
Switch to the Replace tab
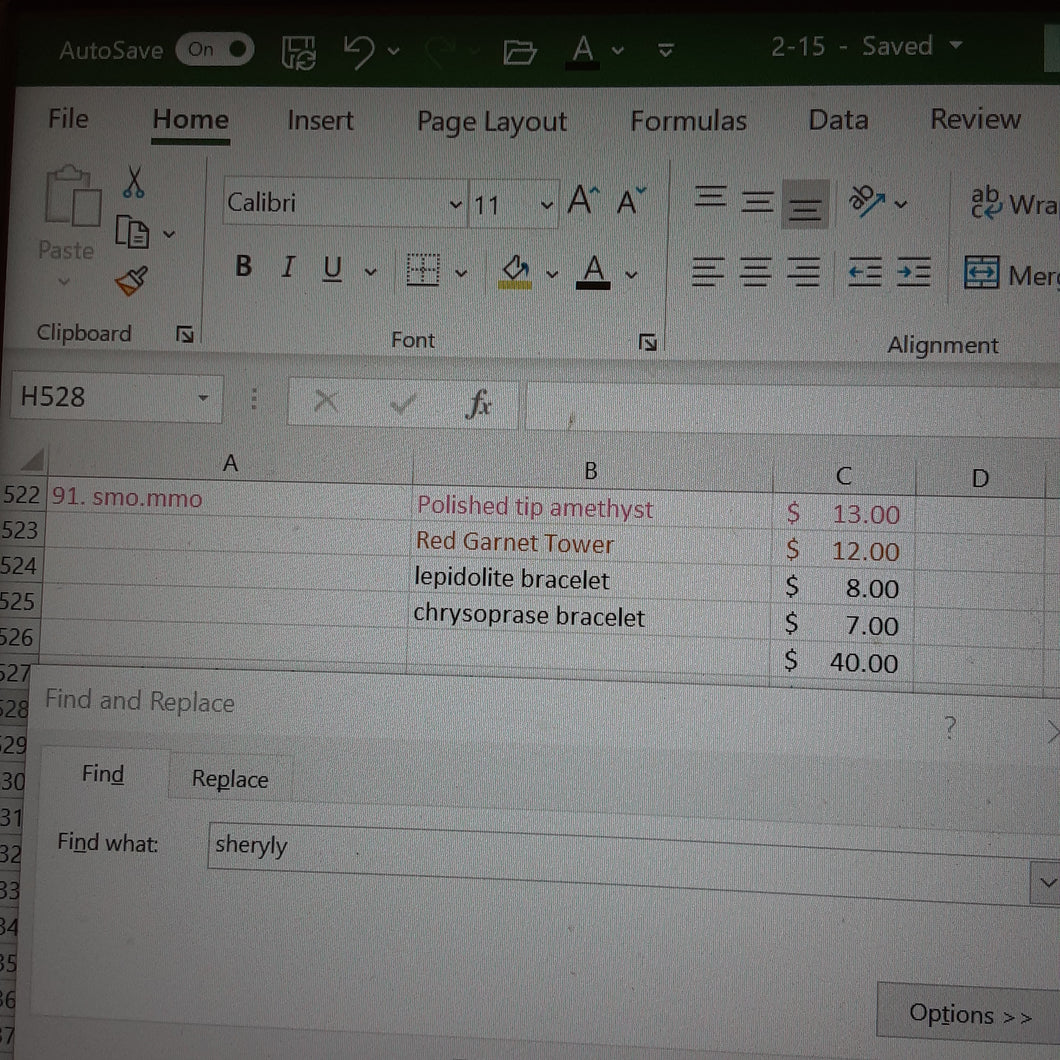[x=230, y=779]
